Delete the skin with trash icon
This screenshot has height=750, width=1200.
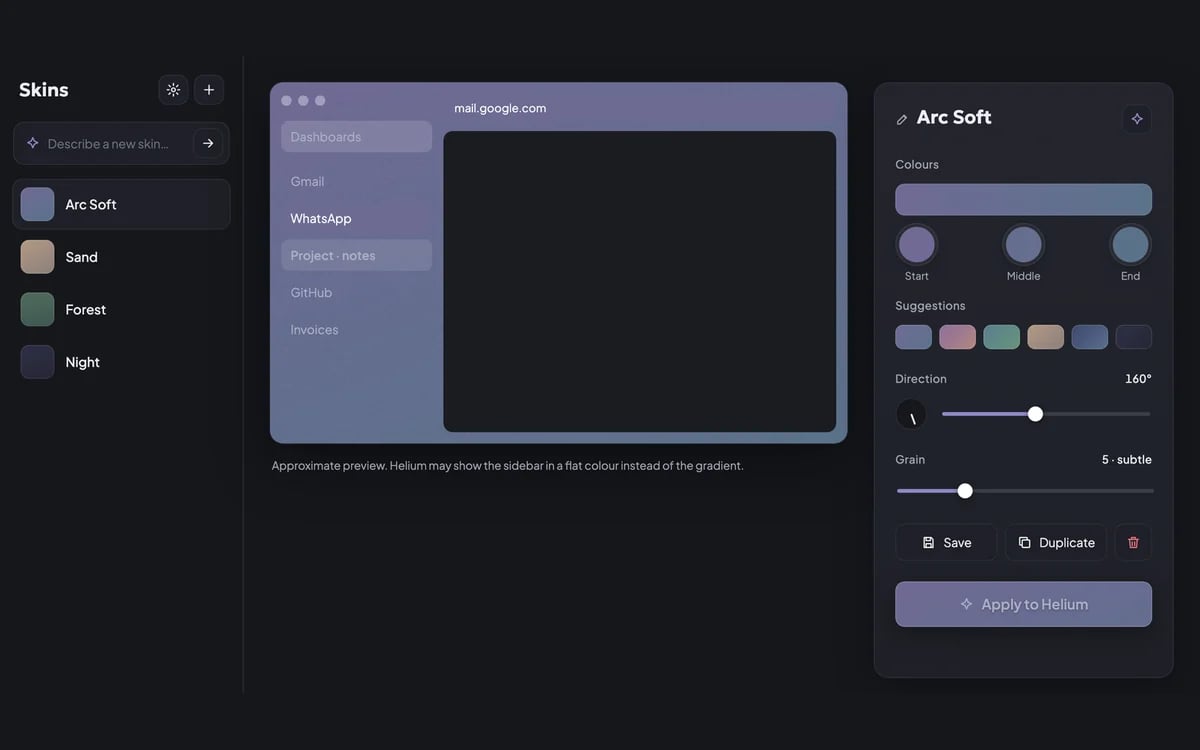click(x=1133, y=542)
